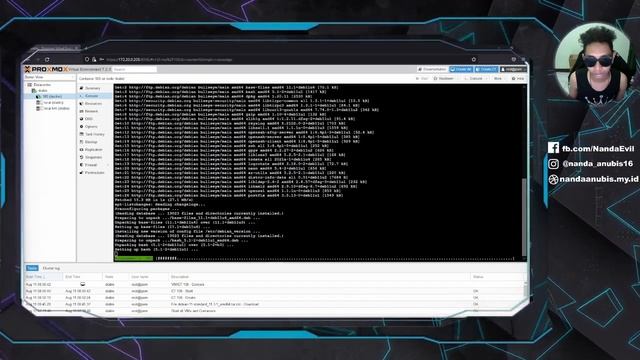Select the VM/CT 100 - Console task row
Screen dimensions: 640x360
point(273,284)
